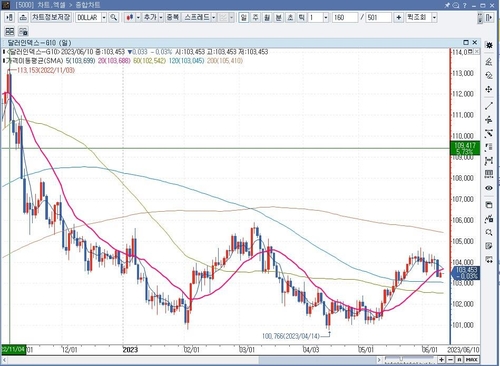500x366 pixels.
Task: Click the dotted list tool icon
Action: click(489, 147)
